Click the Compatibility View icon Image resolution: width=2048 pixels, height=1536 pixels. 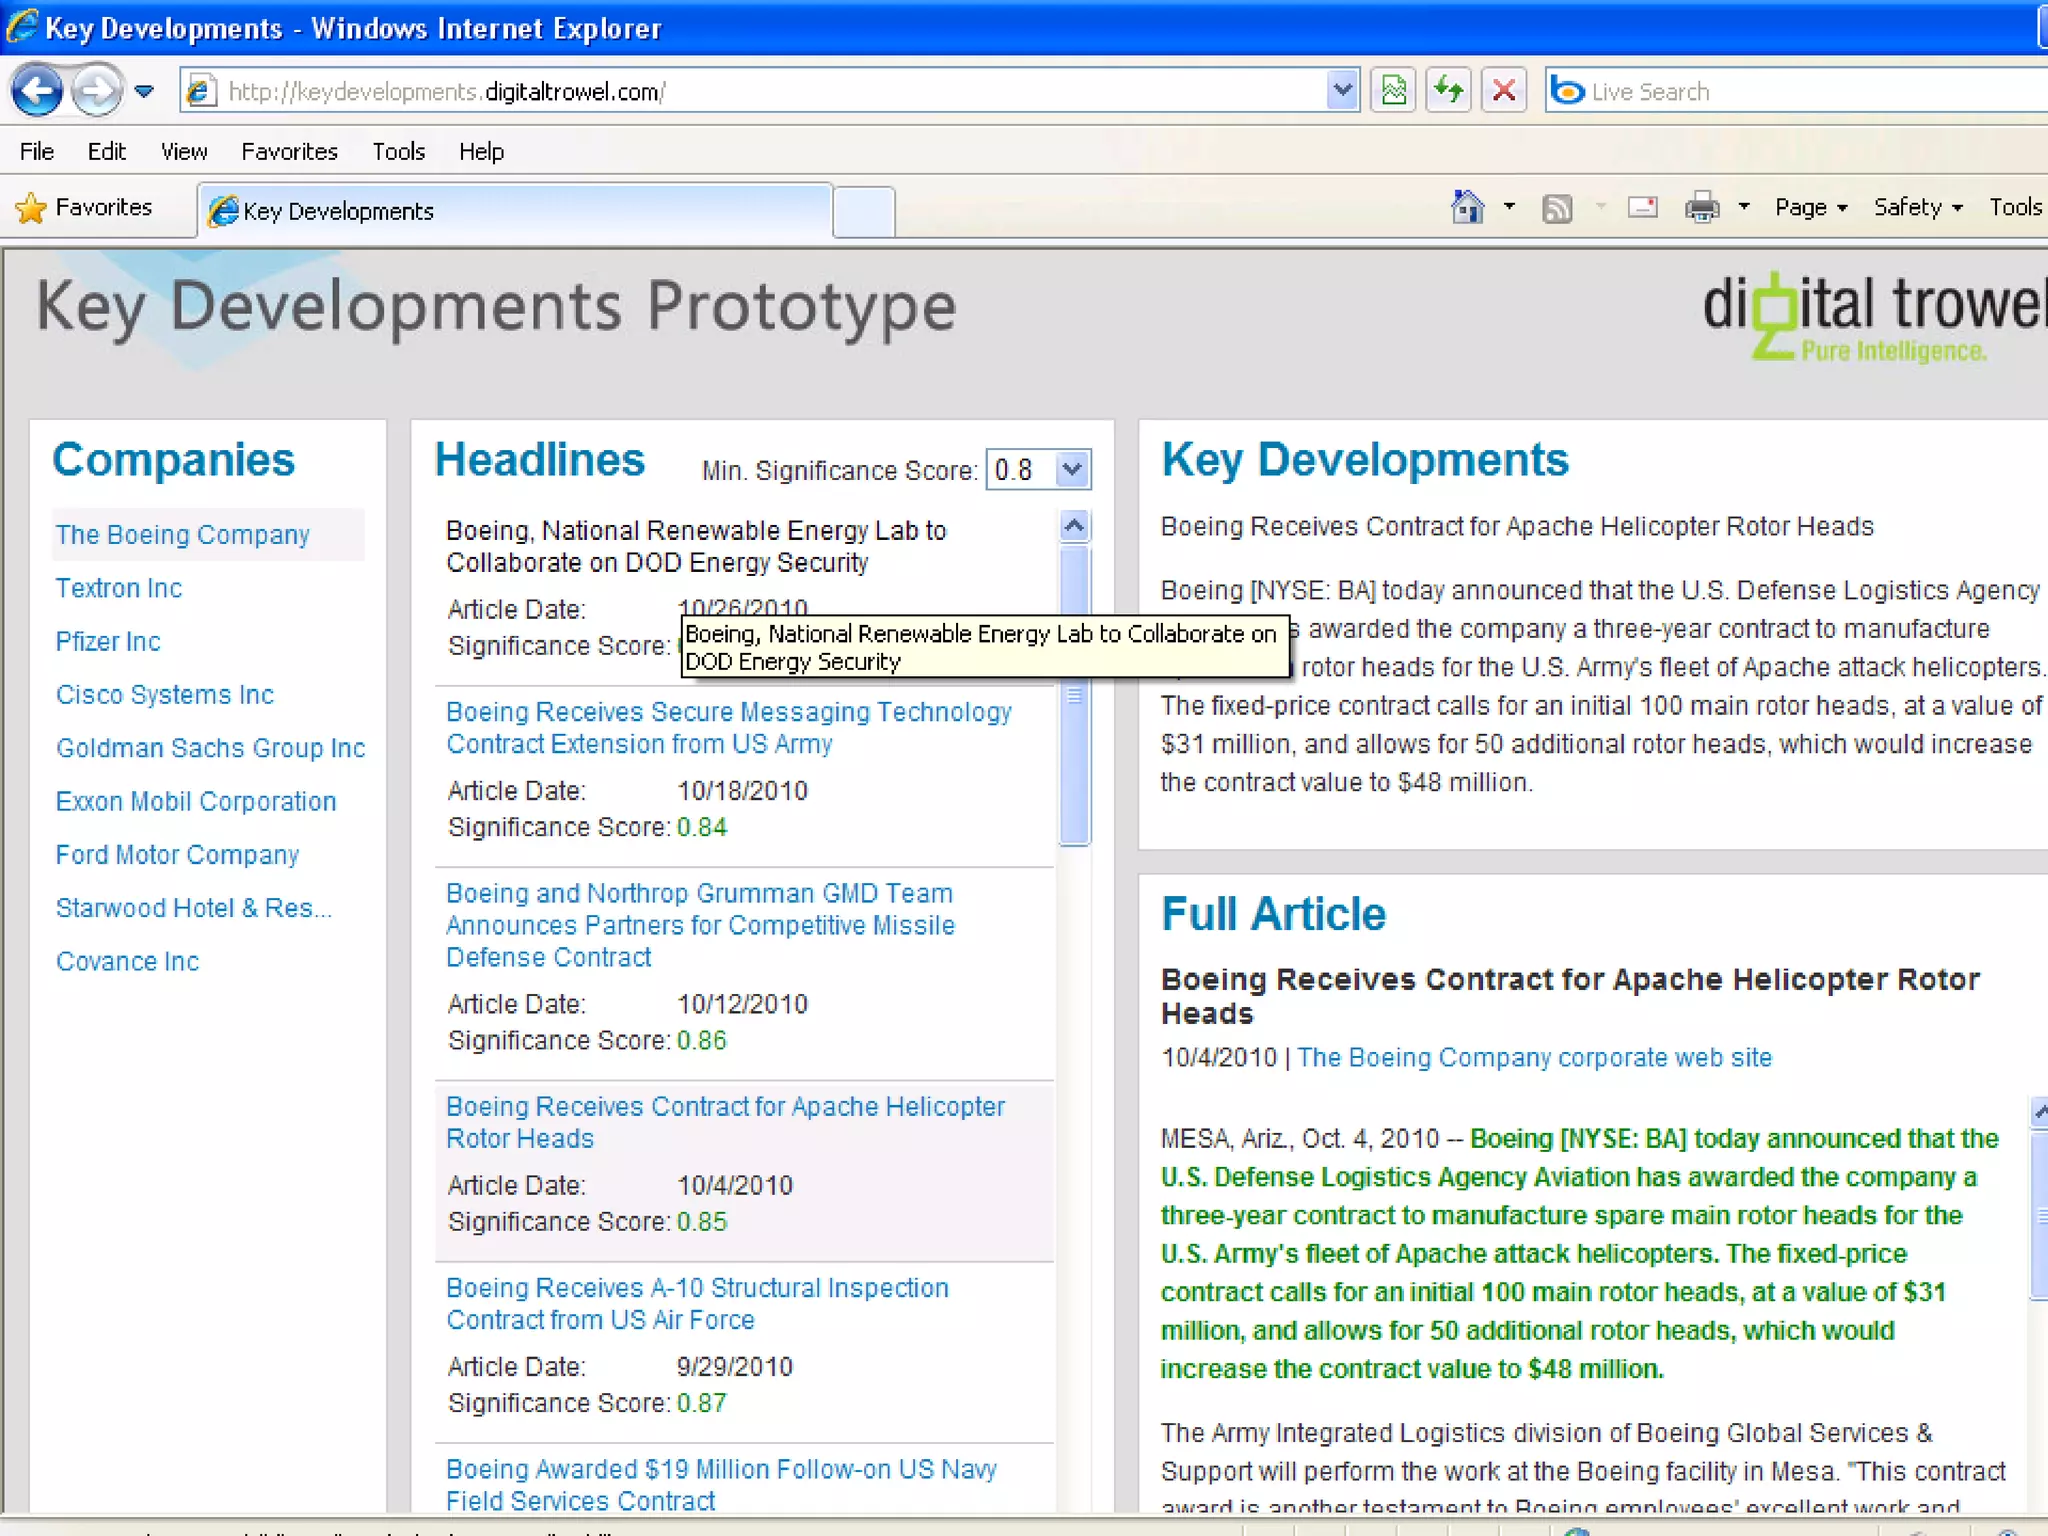[x=1393, y=91]
